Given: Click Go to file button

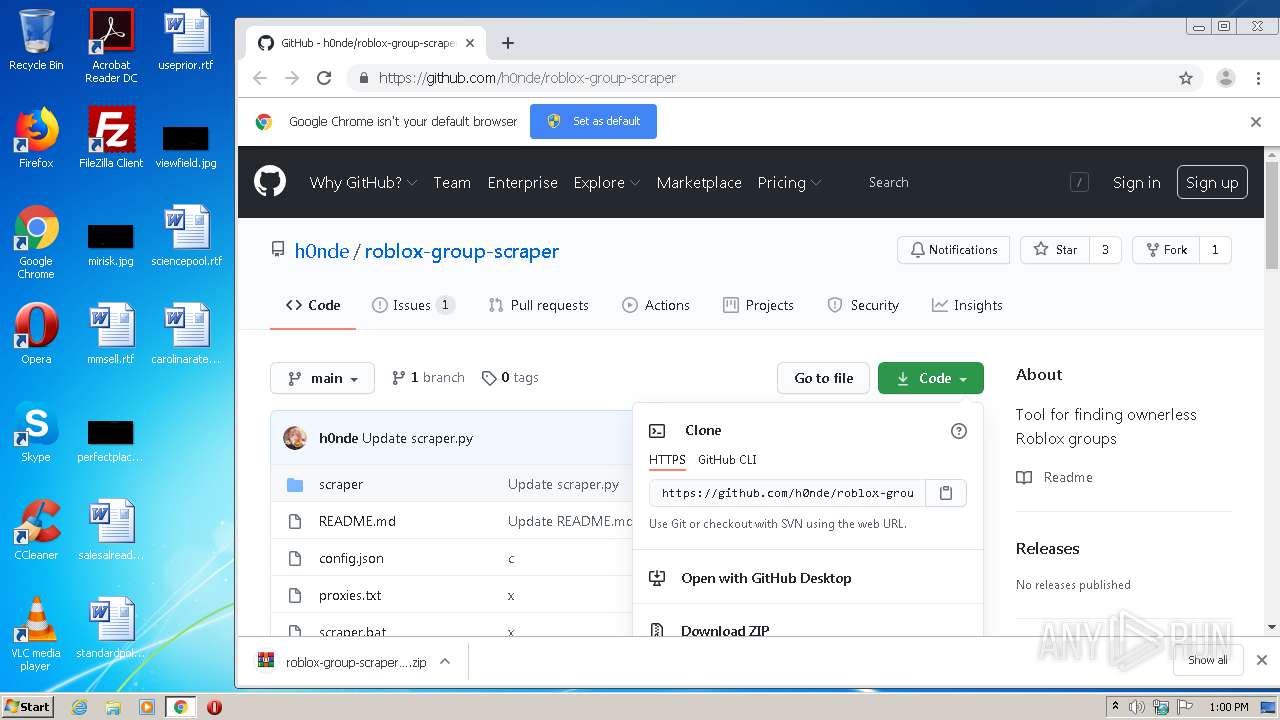Looking at the screenshot, I should pyautogui.click(x=824, y=378).
